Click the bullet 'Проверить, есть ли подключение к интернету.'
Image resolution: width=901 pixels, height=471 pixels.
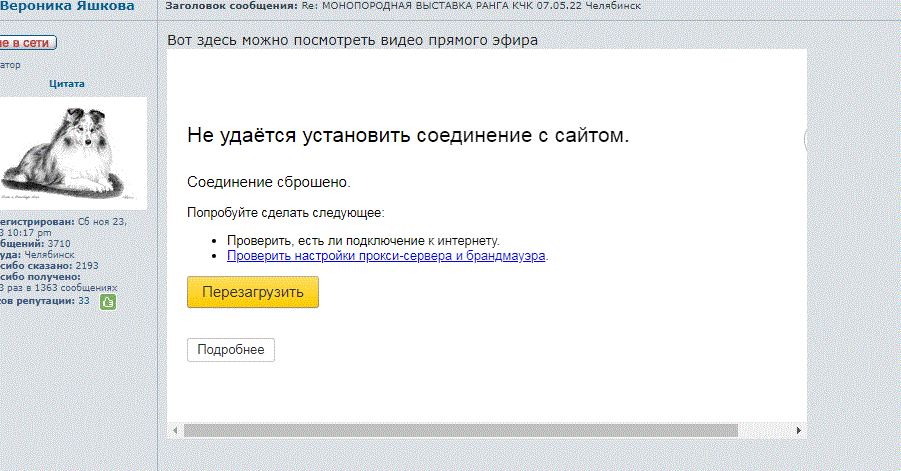363,241
